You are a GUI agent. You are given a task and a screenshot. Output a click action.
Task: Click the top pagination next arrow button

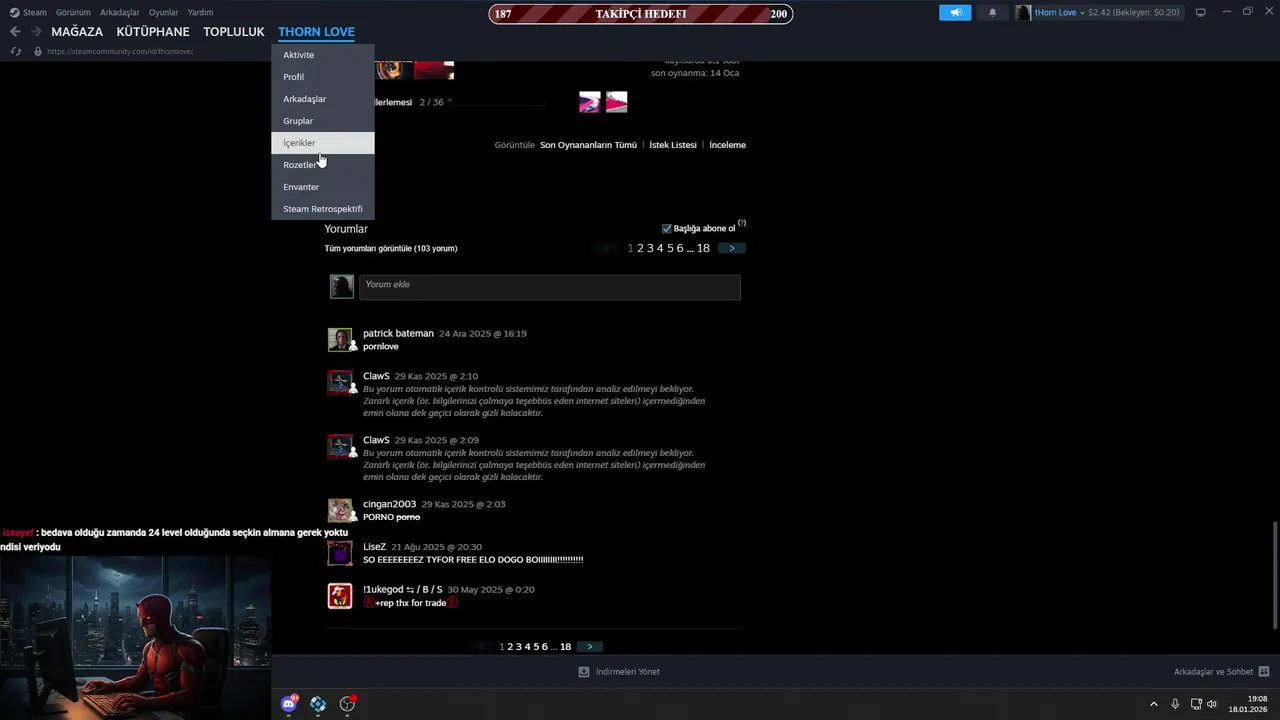732,248
